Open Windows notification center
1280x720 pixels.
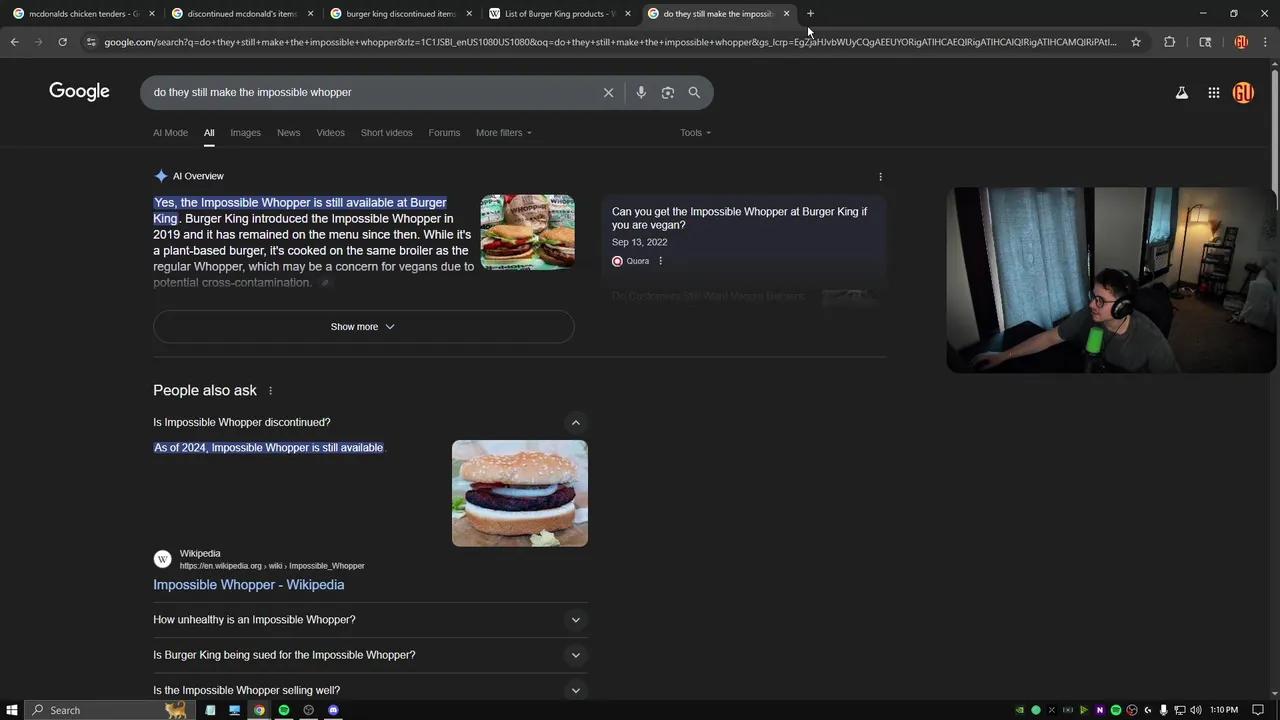click(1258, 710)
